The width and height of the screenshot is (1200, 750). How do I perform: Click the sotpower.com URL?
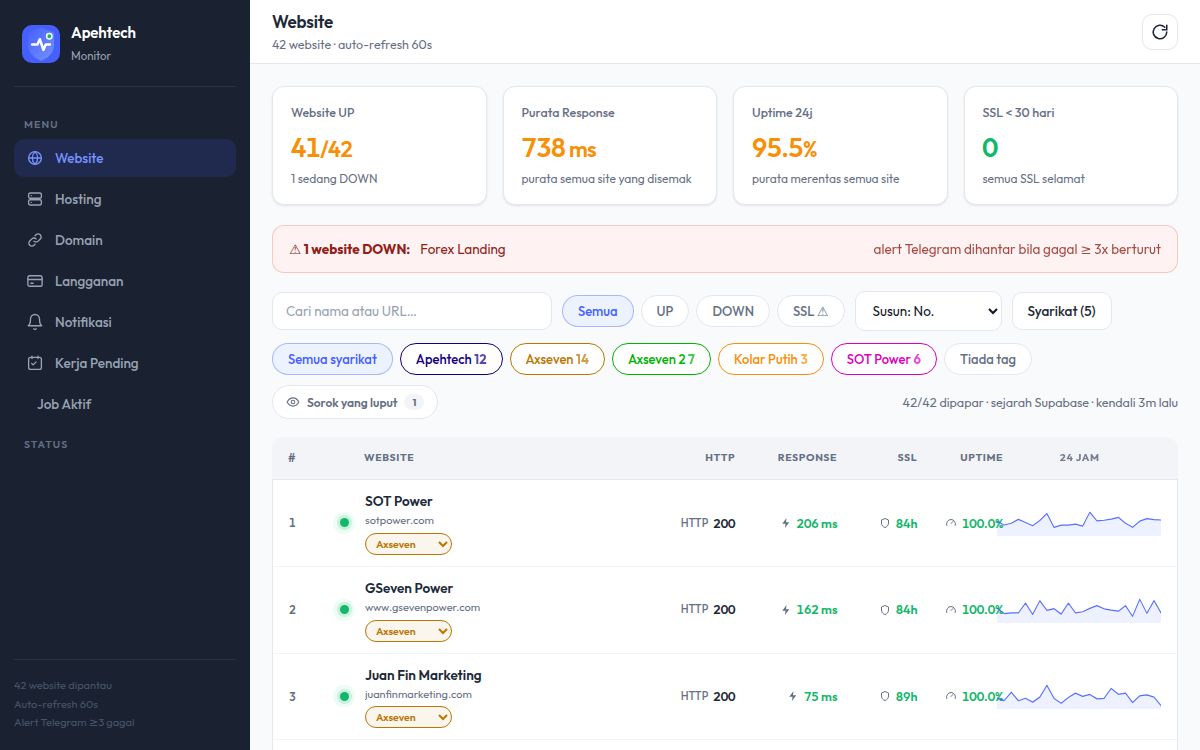pos(399,521)
